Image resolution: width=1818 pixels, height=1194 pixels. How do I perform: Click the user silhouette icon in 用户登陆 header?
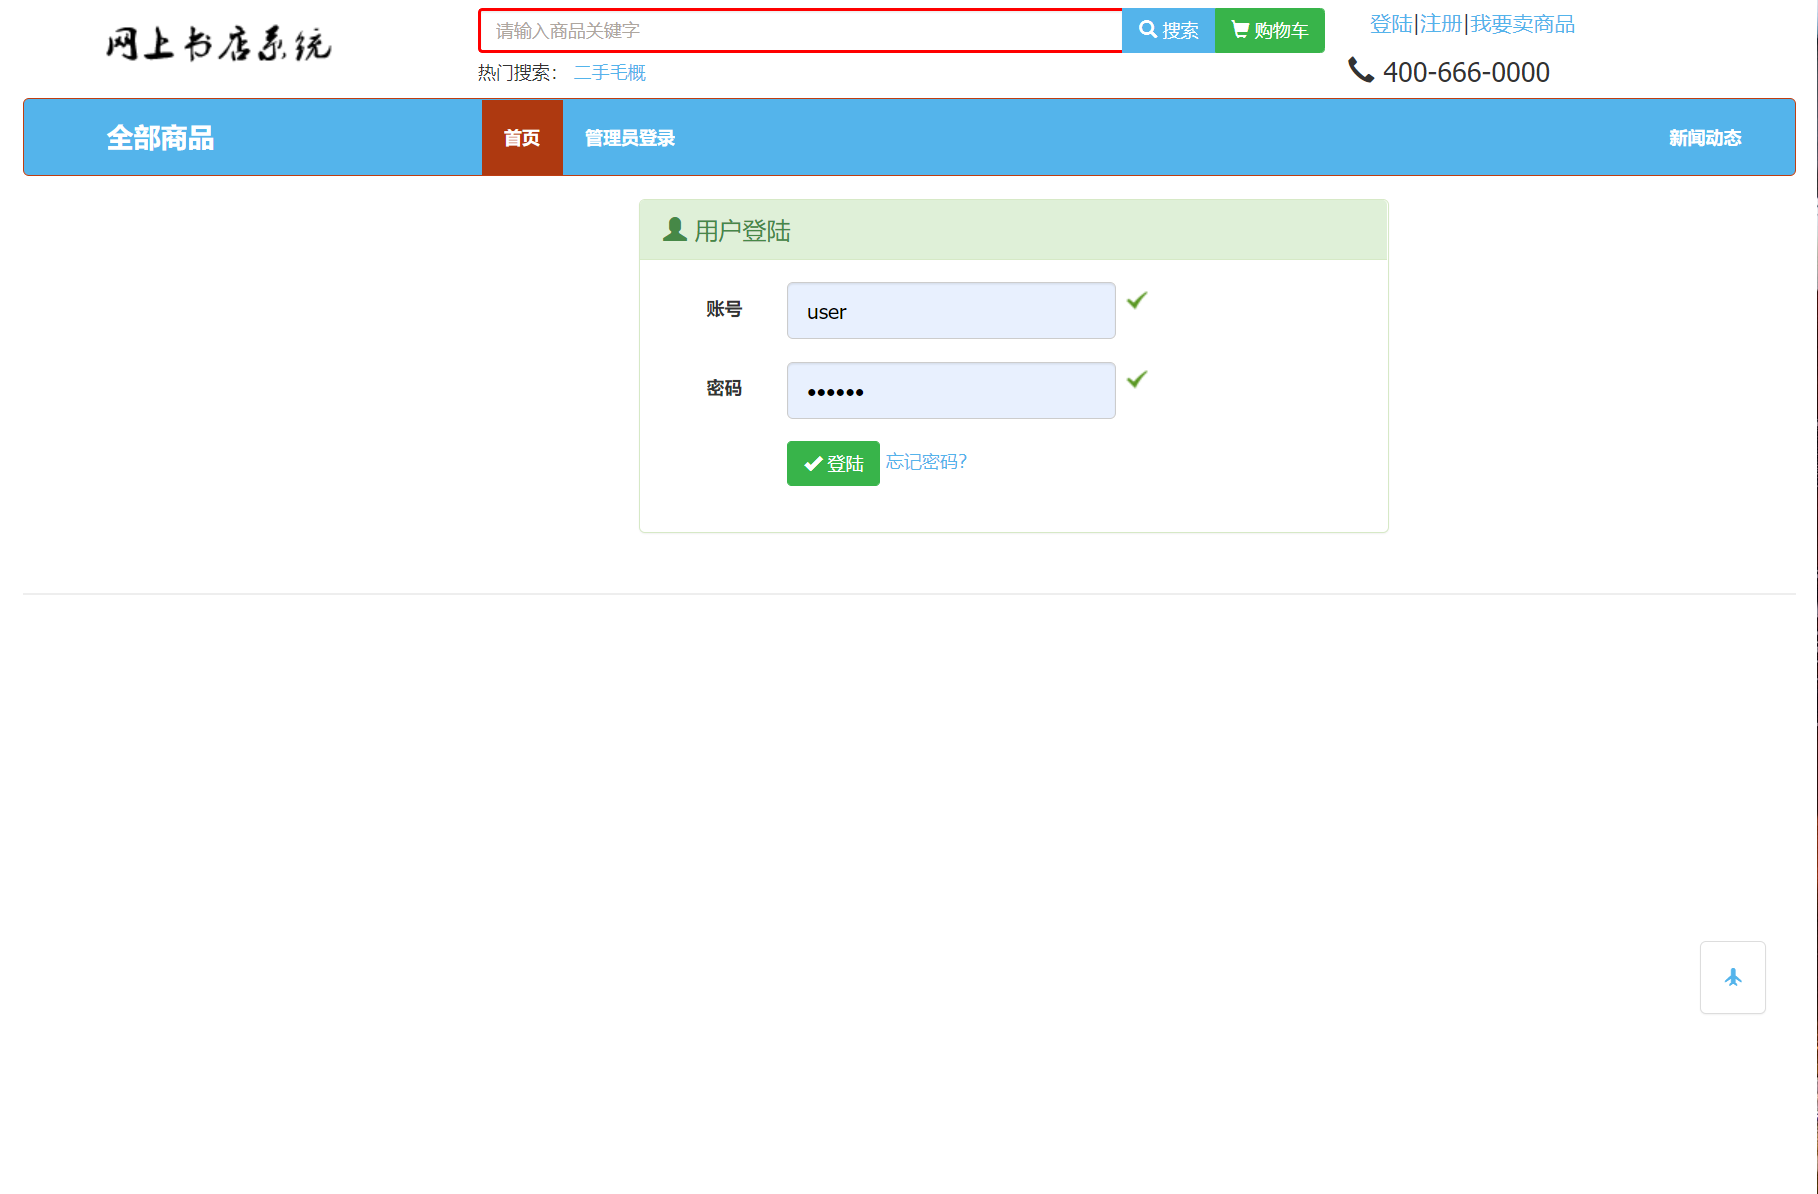pos(674,230)
